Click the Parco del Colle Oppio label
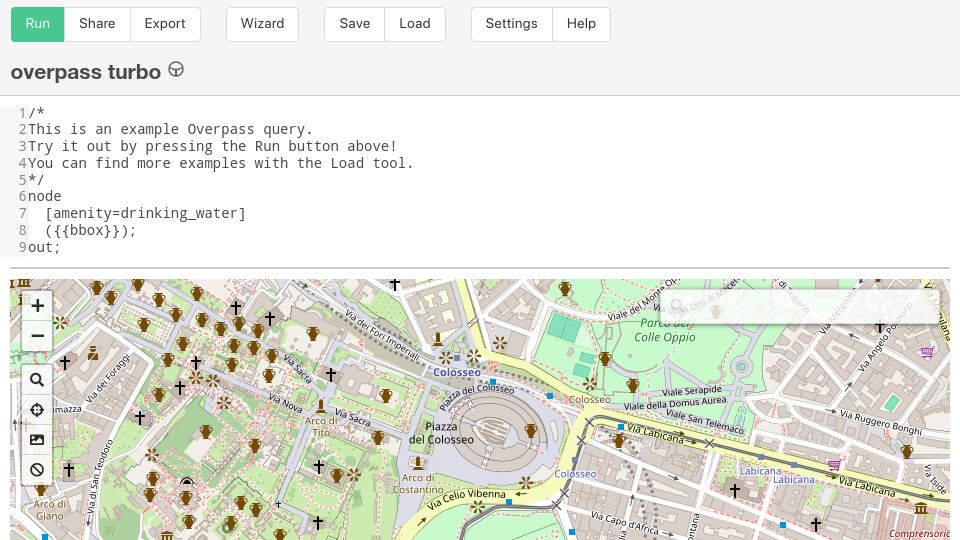This screenshot has height=540, width=960. [664, 329]
